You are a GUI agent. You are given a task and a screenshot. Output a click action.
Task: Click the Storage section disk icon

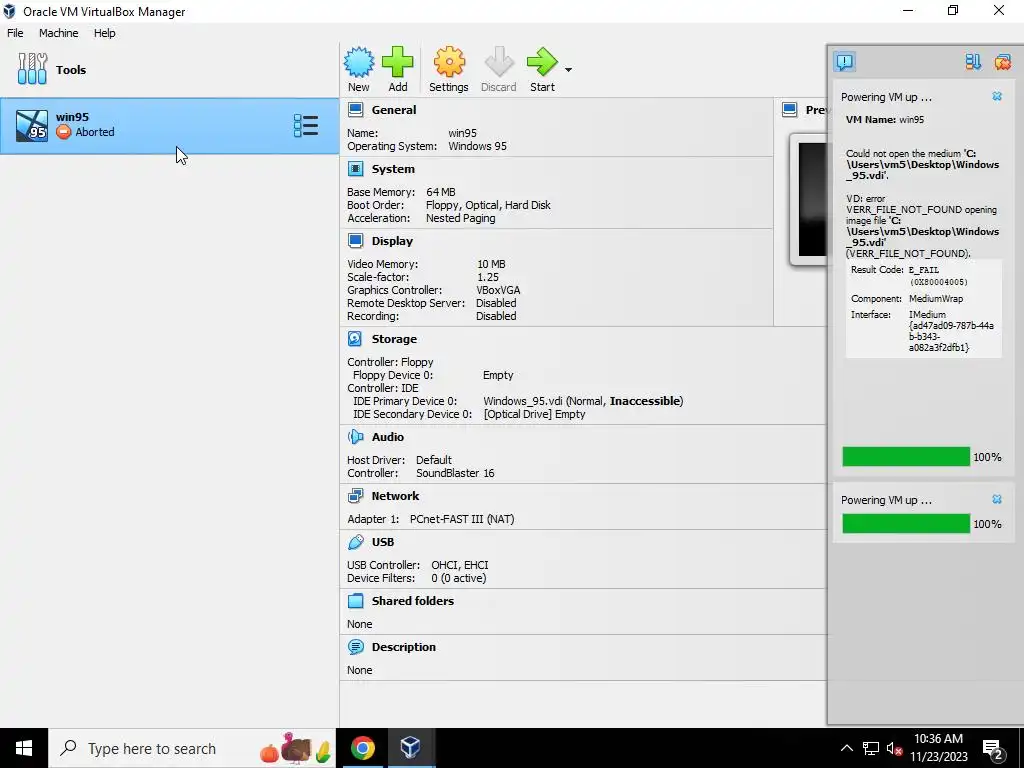click(355, 339)
